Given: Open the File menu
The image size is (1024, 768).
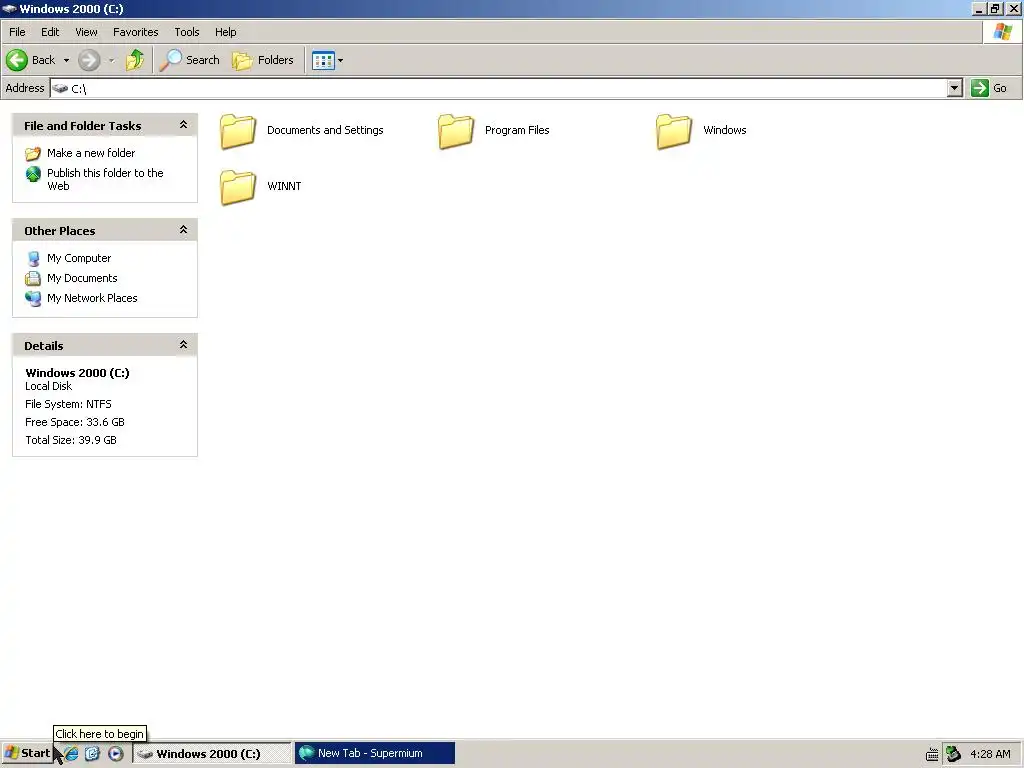Looking at the screenshot, I should click(x=17, y=32).
